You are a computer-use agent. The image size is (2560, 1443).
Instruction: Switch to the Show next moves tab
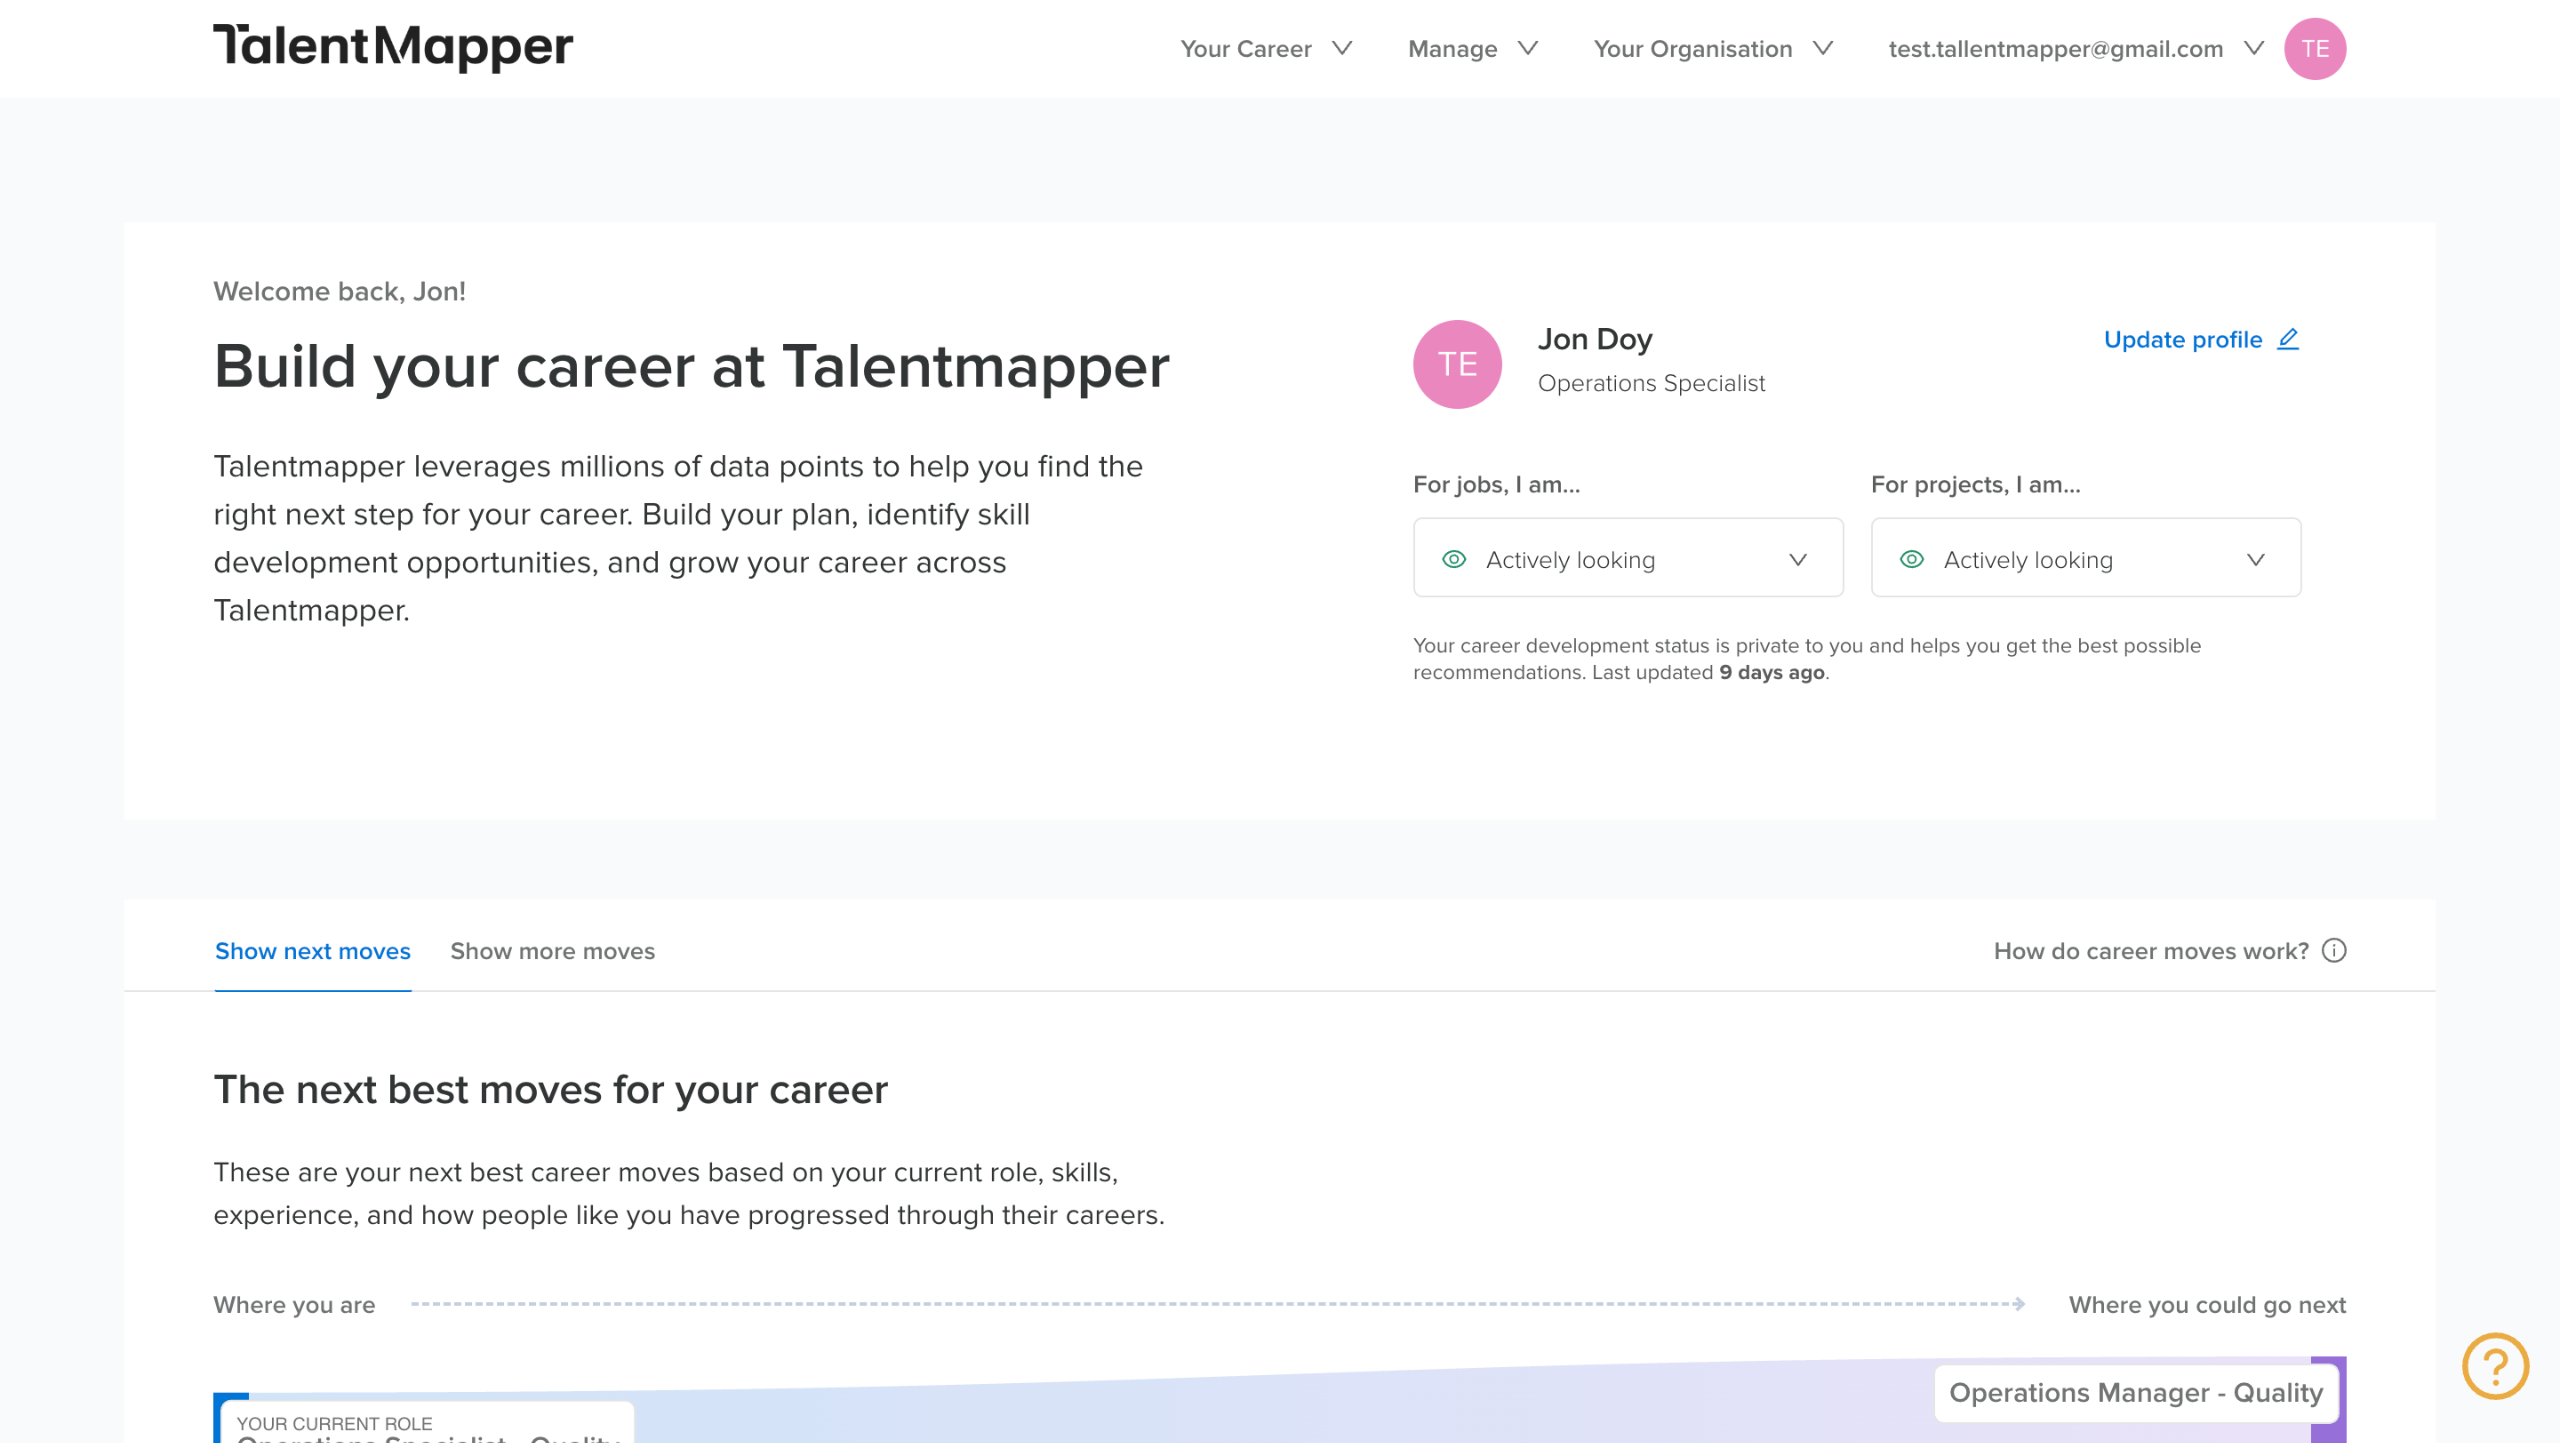click(x=313, y=951)
